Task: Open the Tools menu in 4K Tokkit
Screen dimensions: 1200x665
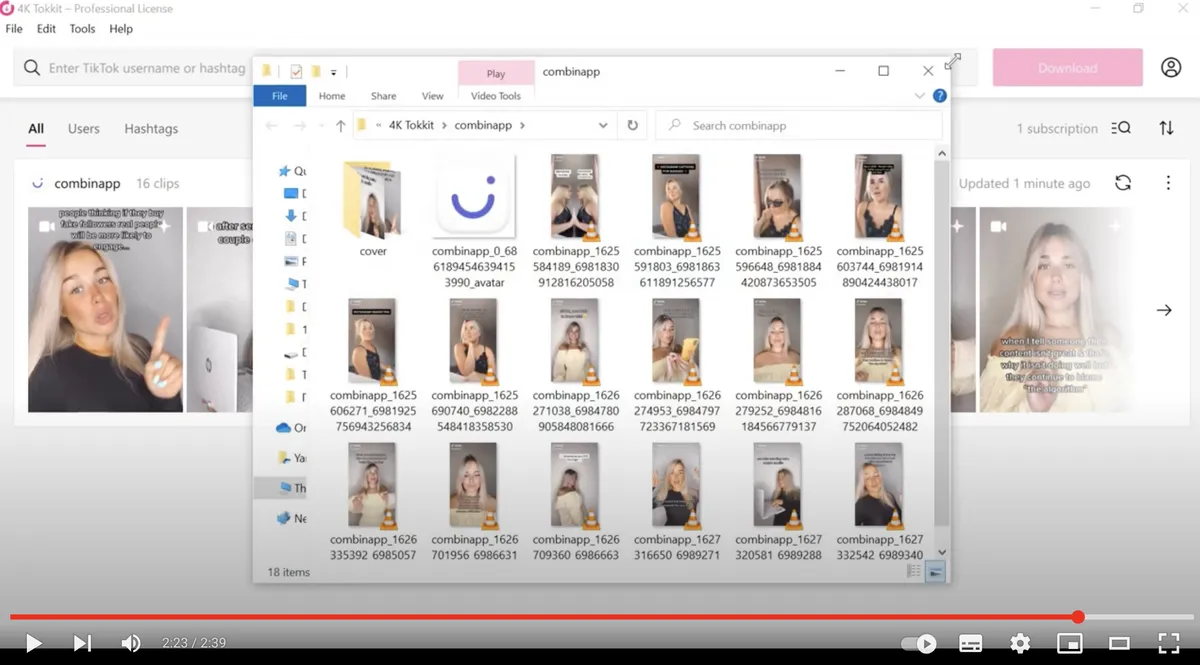Action: pyautogui.click(x=82, y=29)
